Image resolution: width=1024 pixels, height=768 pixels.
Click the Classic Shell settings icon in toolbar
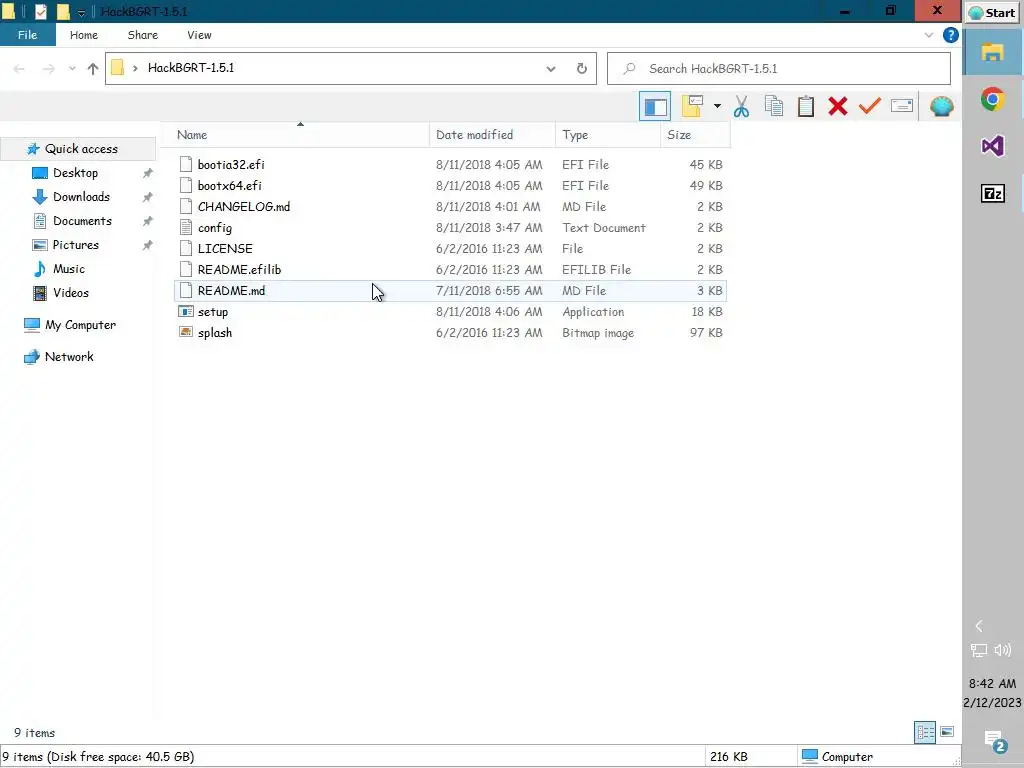[942, 106]
